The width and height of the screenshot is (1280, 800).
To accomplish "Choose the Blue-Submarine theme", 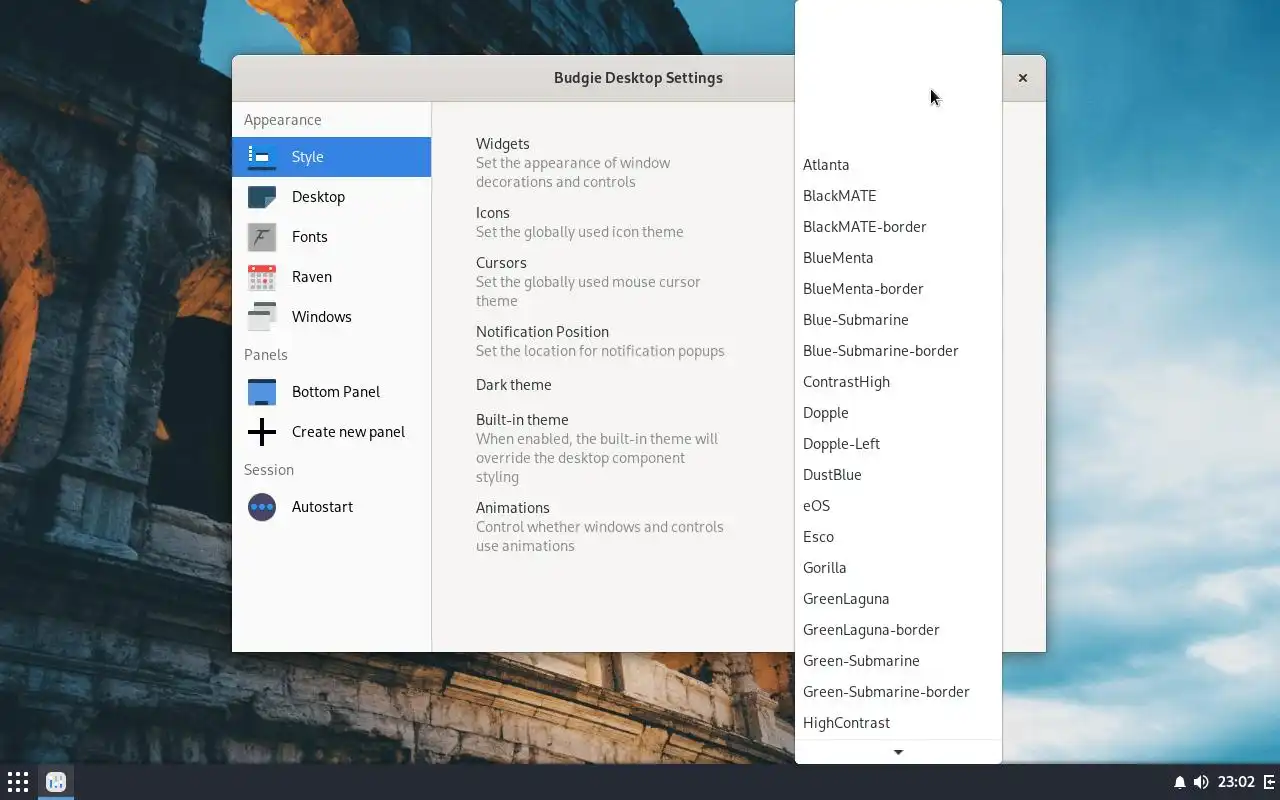I will pos(898,320).
